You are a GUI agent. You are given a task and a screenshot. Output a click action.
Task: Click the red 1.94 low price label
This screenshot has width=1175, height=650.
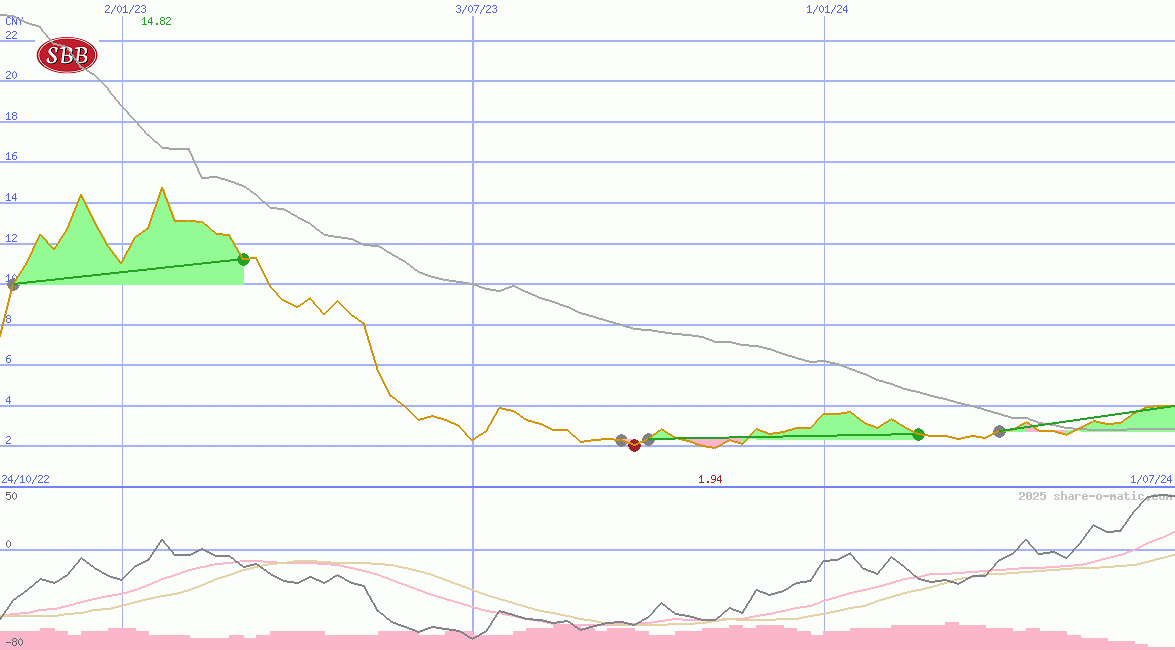pos(710,479)
